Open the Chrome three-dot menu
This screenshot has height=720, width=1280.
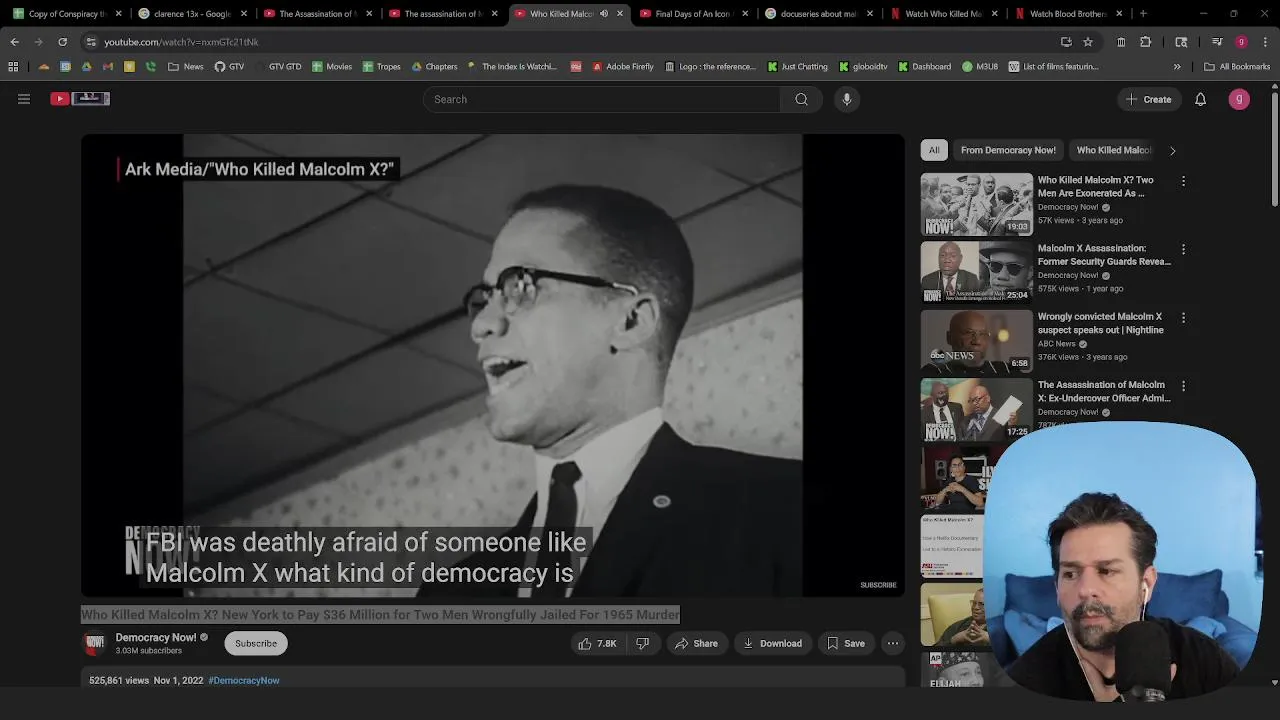pyautogui.click(x=1265, y=42)
